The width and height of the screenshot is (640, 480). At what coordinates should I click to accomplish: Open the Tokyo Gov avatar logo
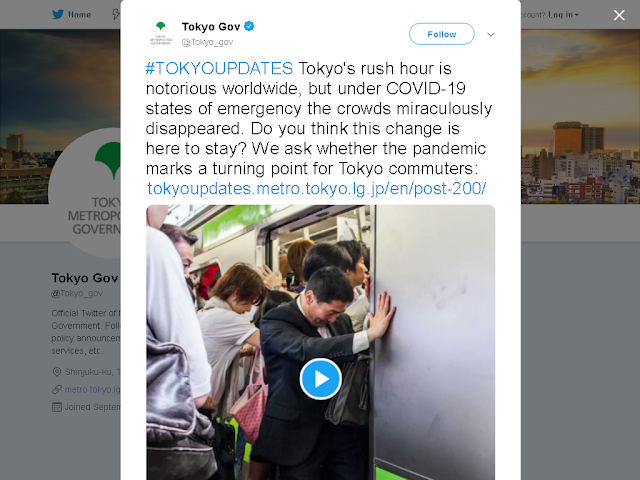click(160, 33)
